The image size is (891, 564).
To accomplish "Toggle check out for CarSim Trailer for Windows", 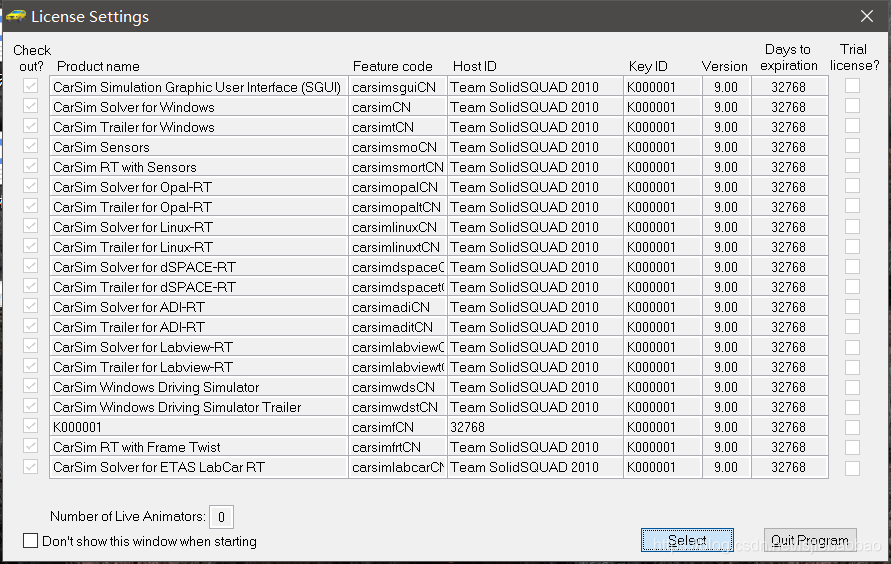I will [x=31, y=126].
